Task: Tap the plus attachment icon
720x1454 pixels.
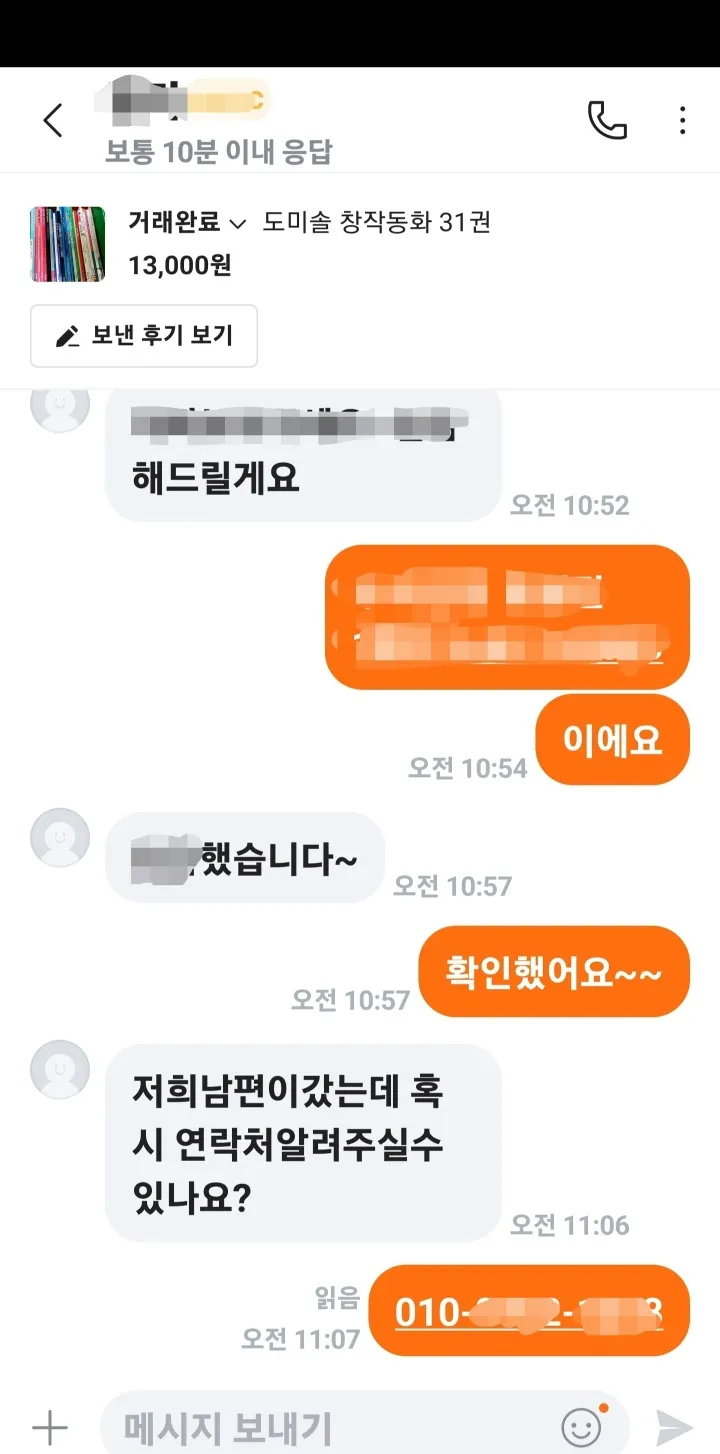Action: click(x=49, y=1427)
